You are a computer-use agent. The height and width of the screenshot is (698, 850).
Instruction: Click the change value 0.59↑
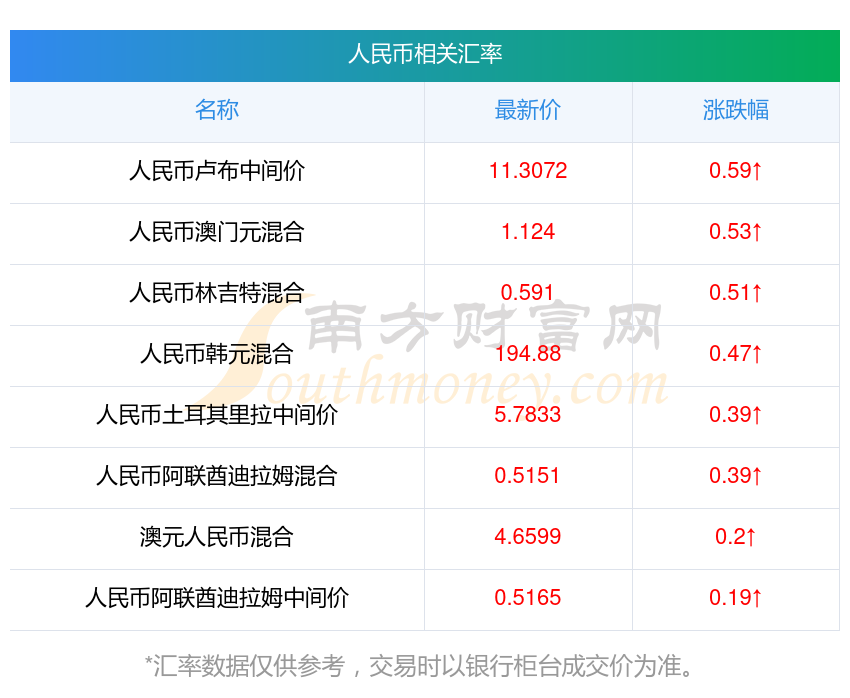736,171
